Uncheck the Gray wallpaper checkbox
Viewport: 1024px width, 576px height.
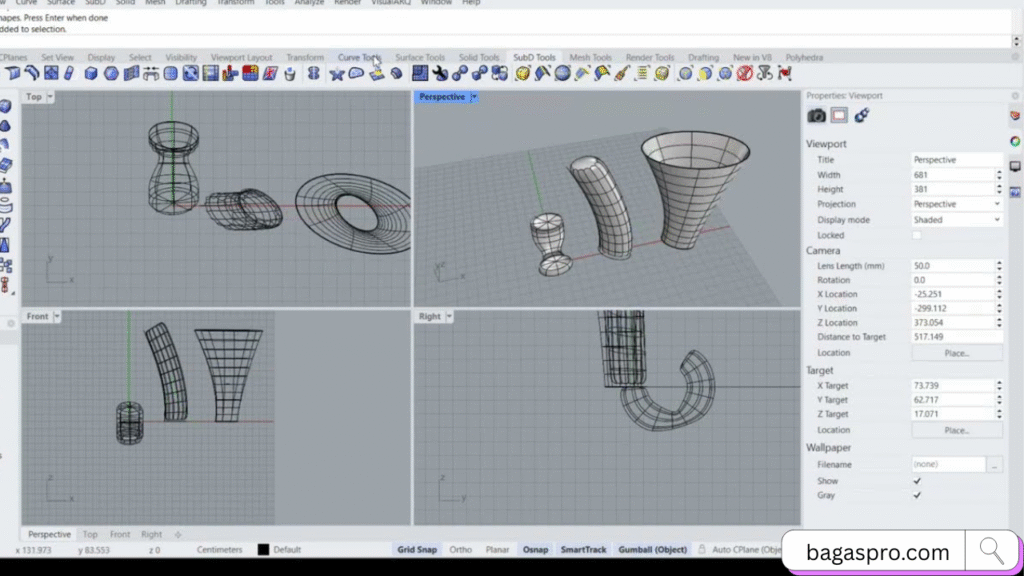pos(917,495)
